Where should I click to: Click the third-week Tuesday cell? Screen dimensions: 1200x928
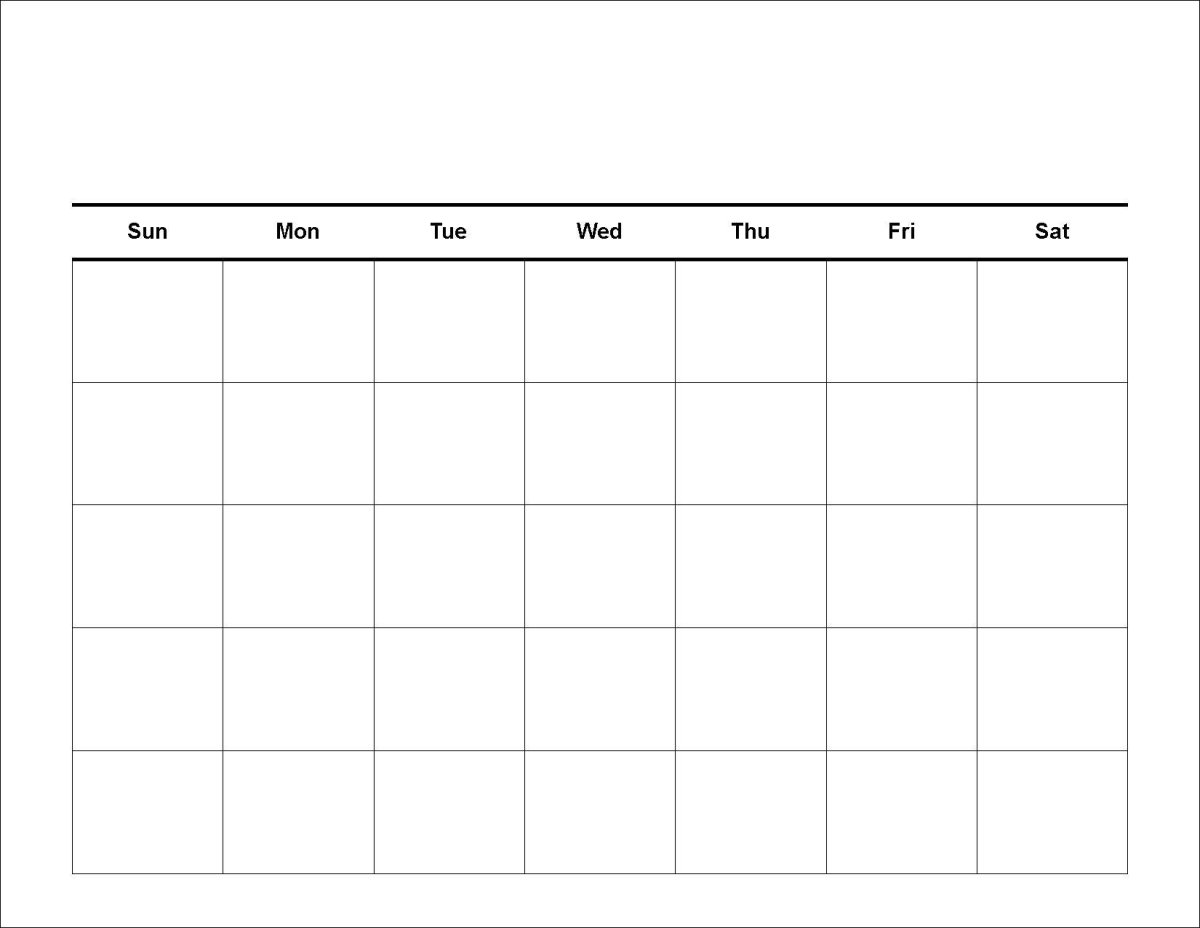[x=449, y=566]
